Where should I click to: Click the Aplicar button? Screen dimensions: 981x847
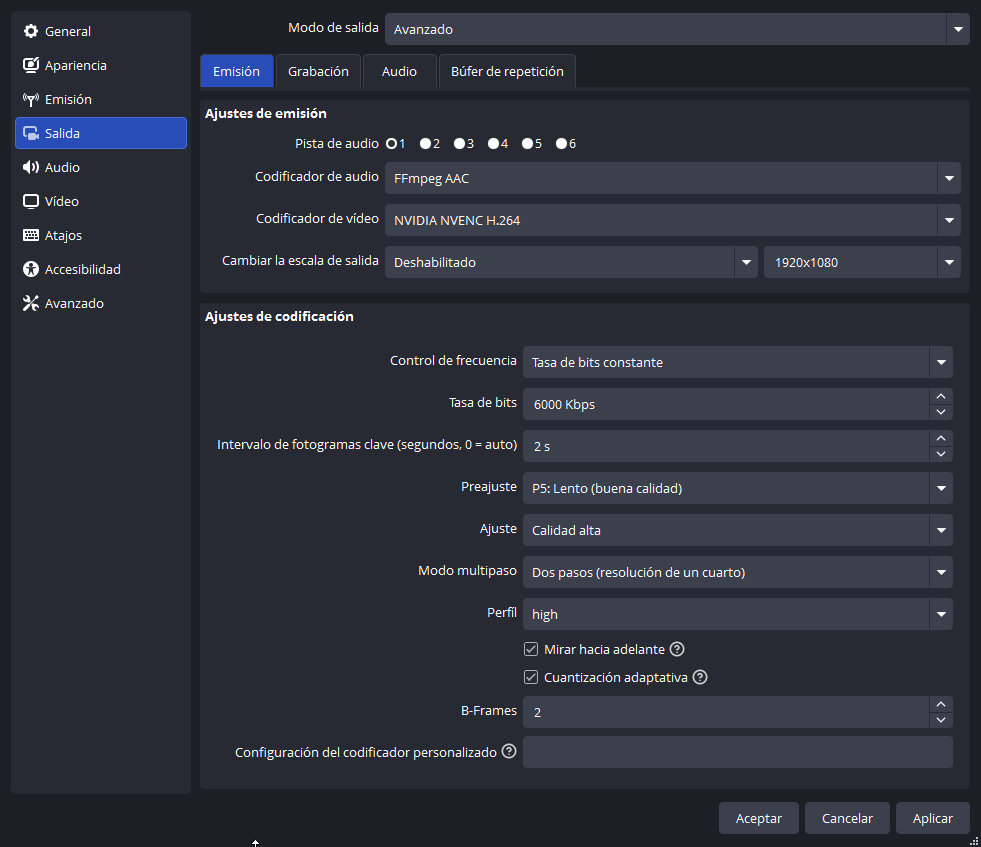pos(933,818)
